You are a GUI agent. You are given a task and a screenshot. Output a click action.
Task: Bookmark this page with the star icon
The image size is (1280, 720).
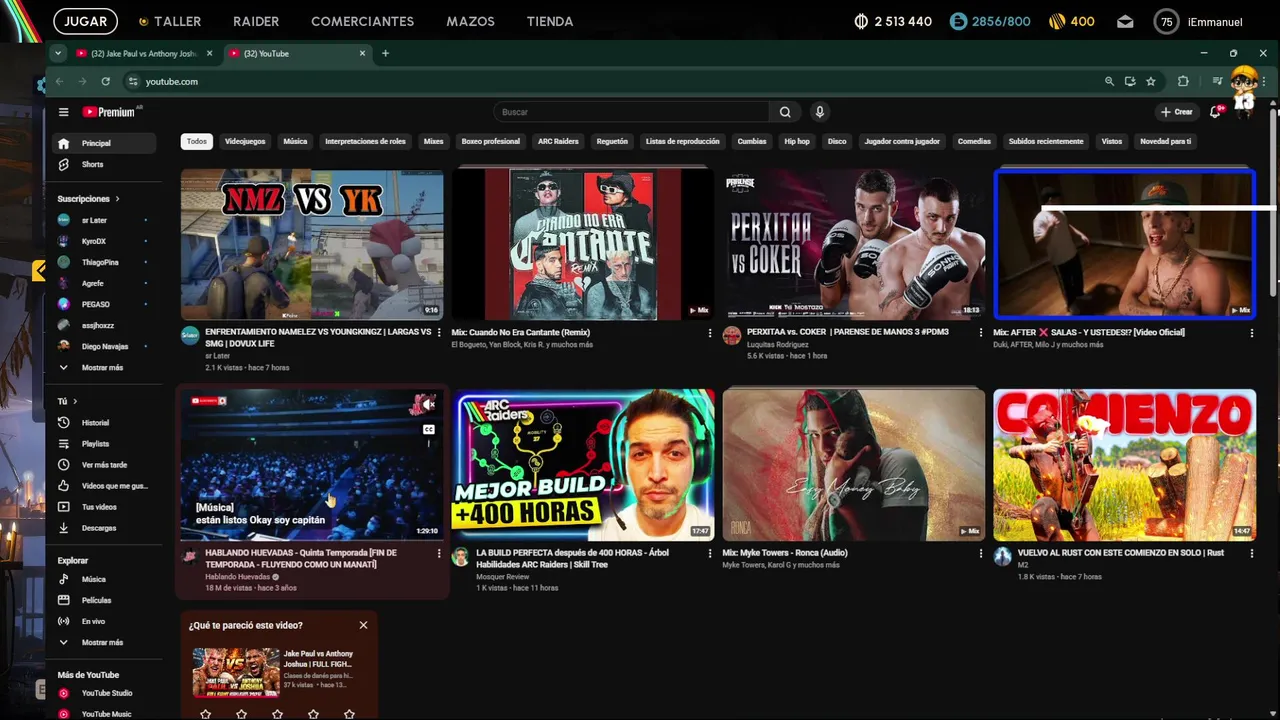pos(1151,81)
